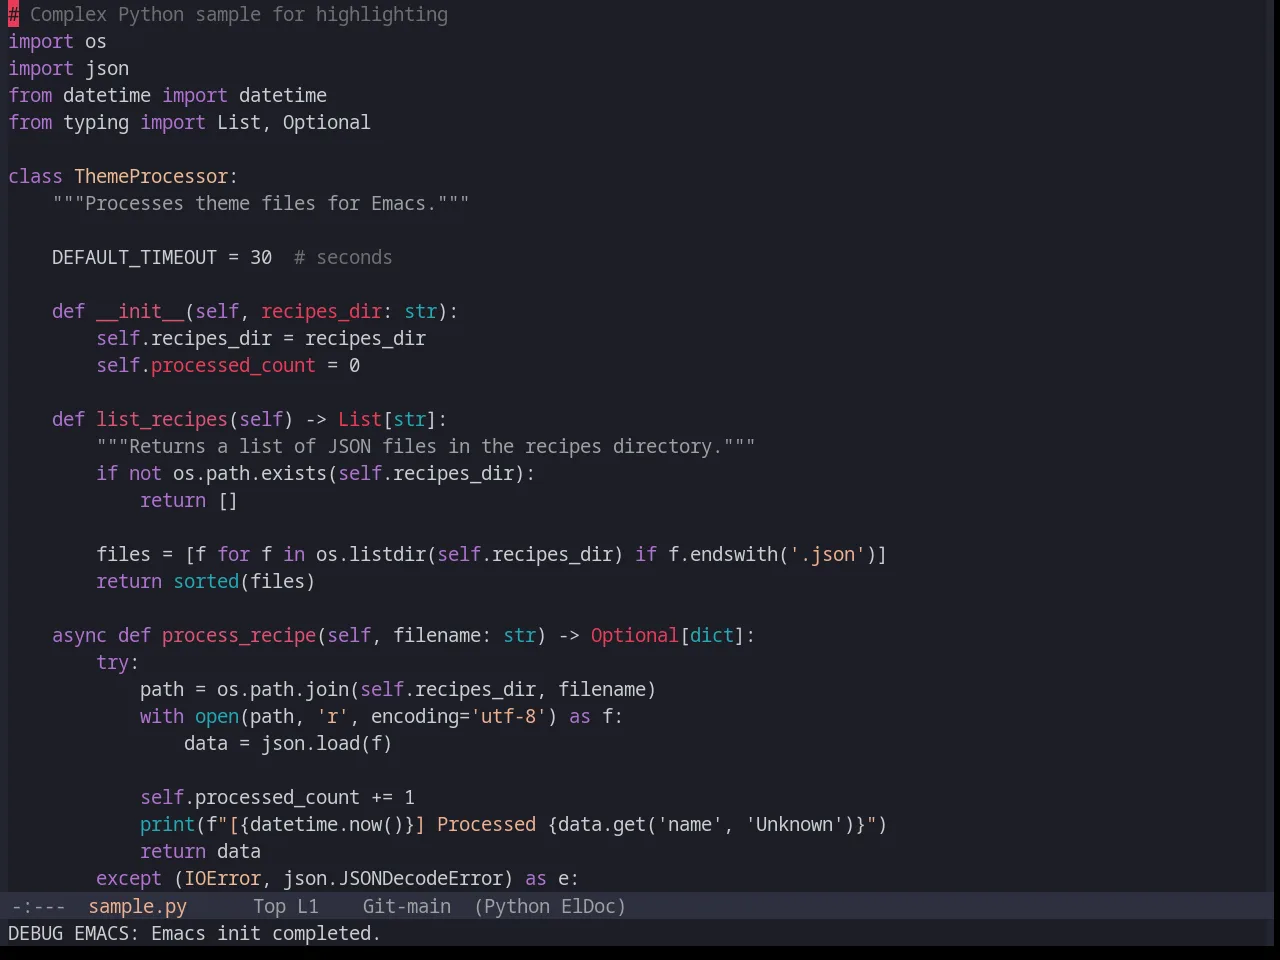Click the __init__ method name
Screen dimensions: 1280x960
[x=140, y=311]
